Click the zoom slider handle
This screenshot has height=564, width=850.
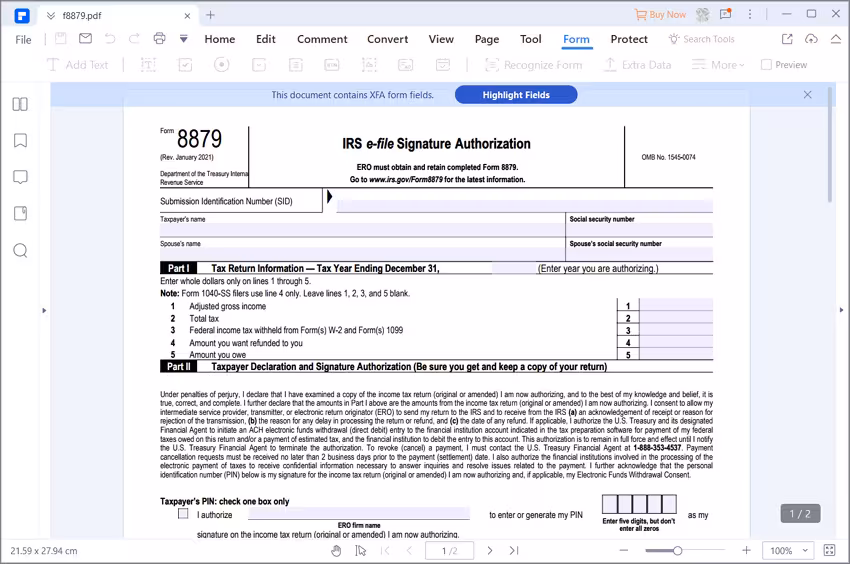(x=677, y=550)
